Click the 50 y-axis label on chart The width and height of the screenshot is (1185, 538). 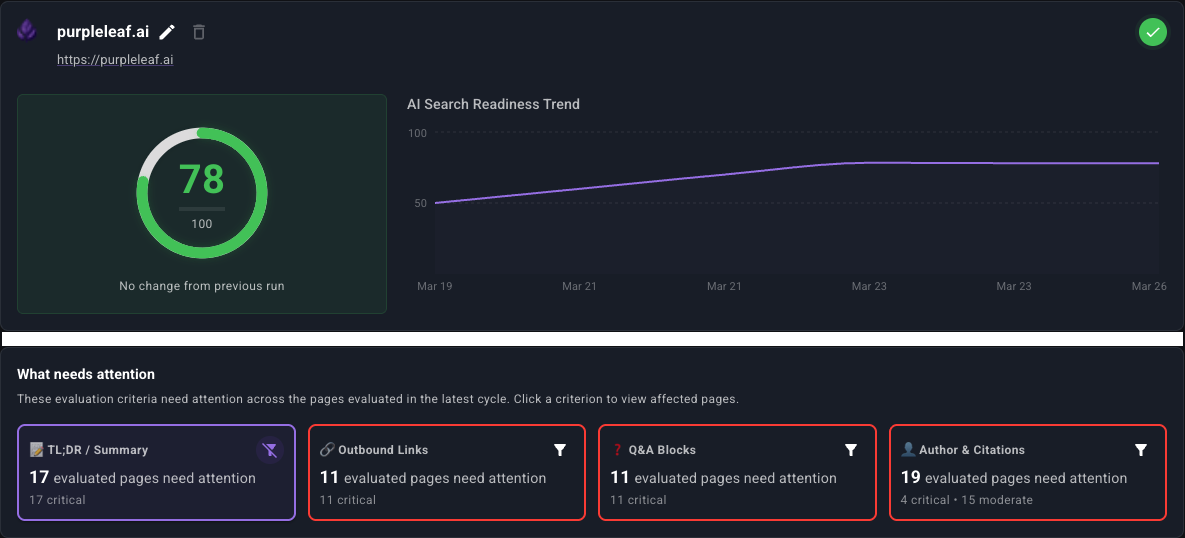[420, 203]
